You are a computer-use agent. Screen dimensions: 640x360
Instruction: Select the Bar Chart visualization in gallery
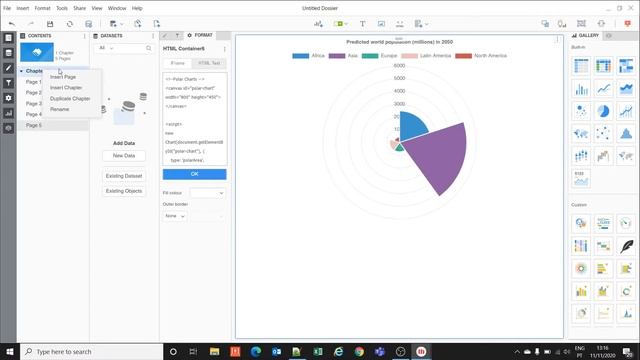click(x=581, y=88)
